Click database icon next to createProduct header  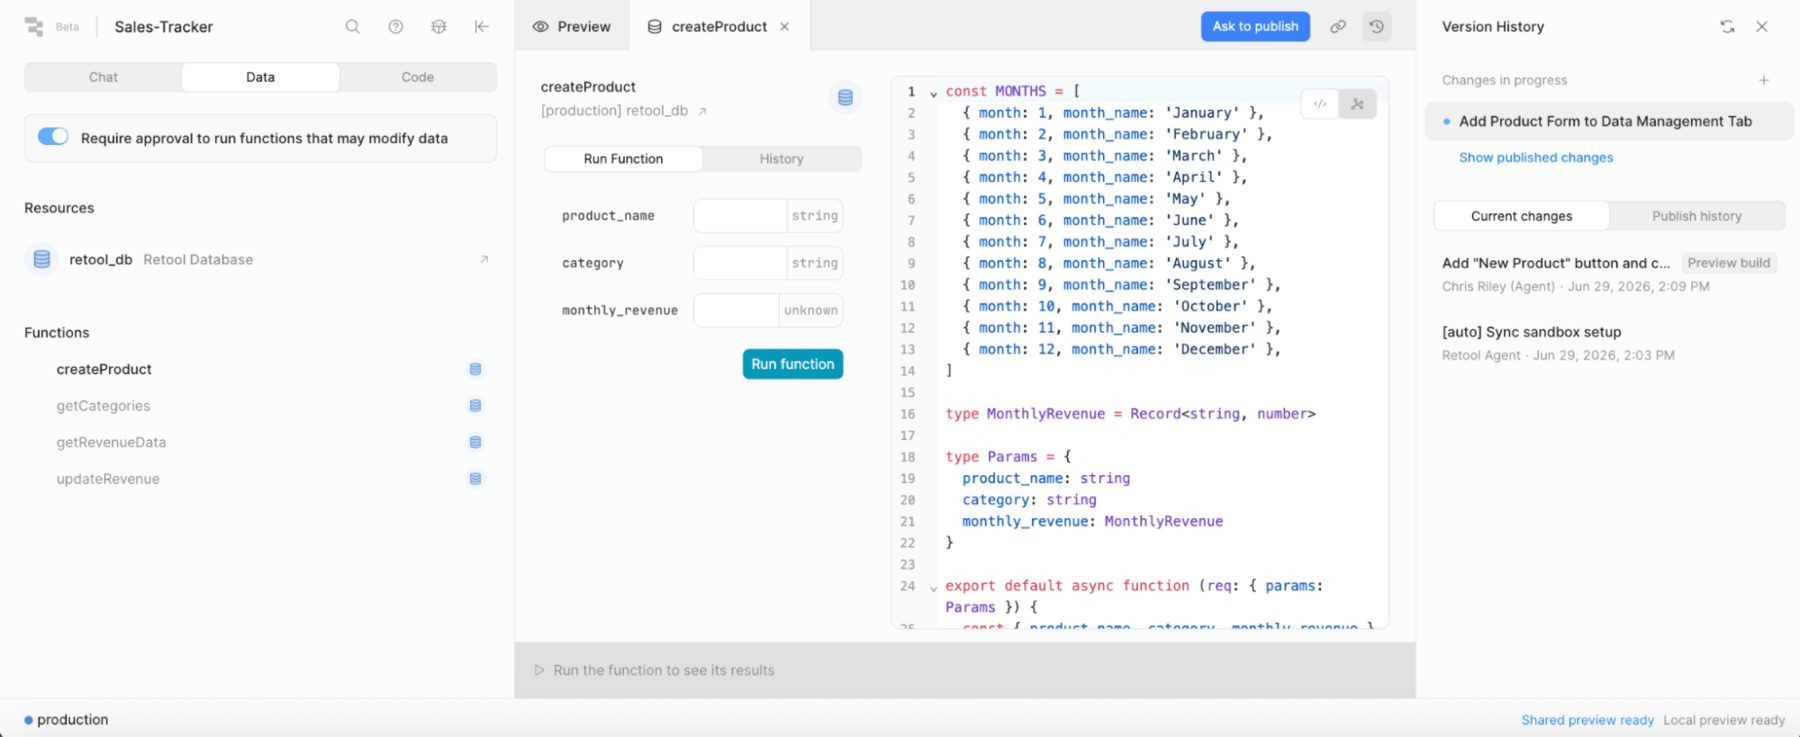tap(846, 98)
